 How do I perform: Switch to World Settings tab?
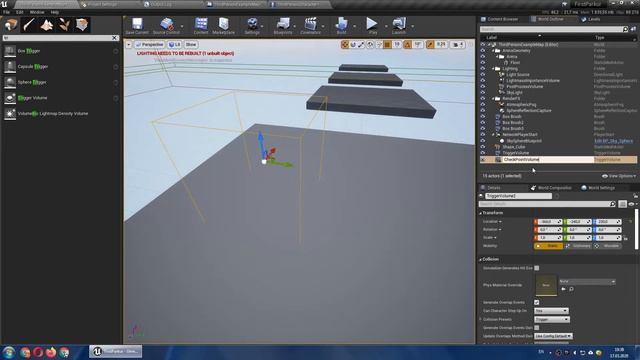tap(598, 188)
